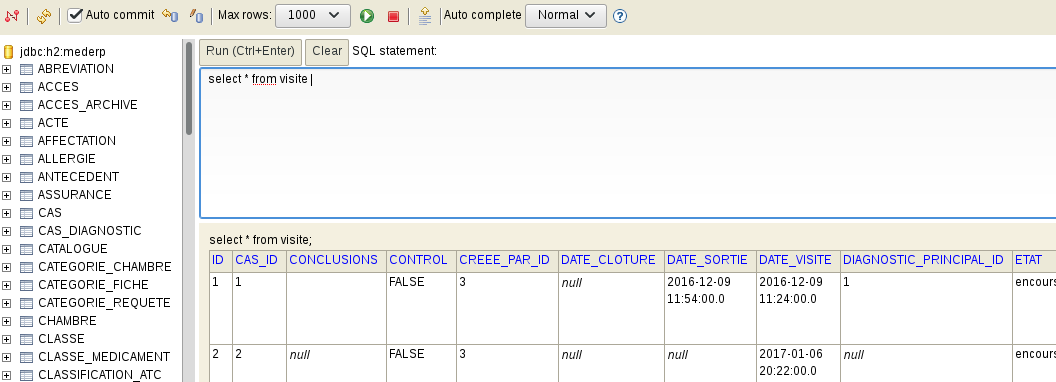
Task: Stop the query with the red square icon
Action: (394, 16)
